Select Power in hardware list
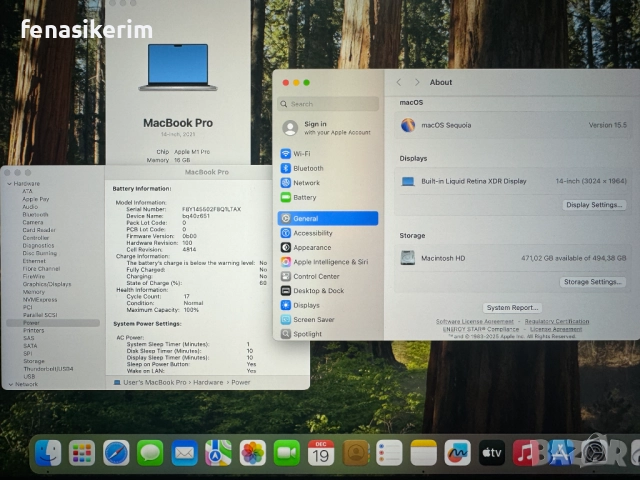The height and width of the screenshot is (480, 640). click(x=53, y=323)
